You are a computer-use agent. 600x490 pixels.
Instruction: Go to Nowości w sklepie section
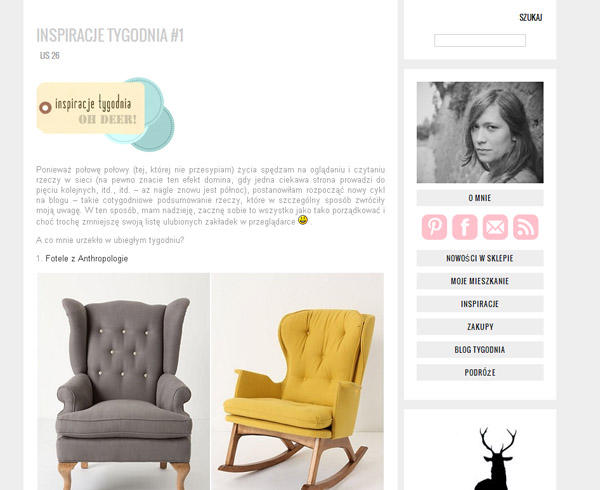coord(480,258)
